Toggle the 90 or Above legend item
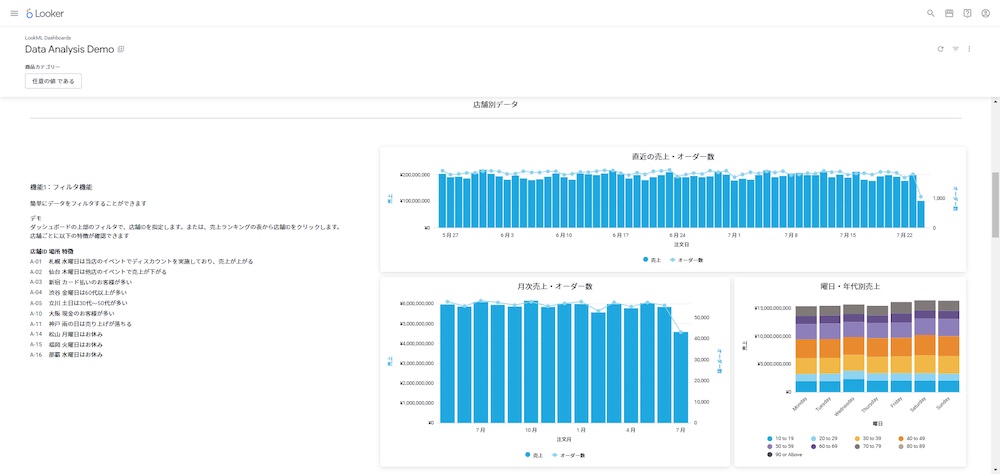The image size is (1000, 474). tap(785, 455)
